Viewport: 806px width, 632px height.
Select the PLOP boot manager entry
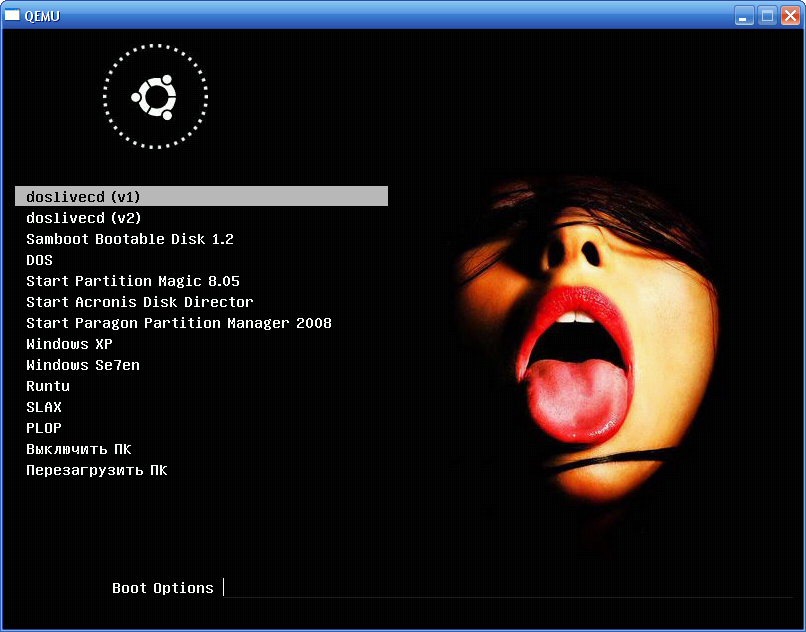[44, 428]
